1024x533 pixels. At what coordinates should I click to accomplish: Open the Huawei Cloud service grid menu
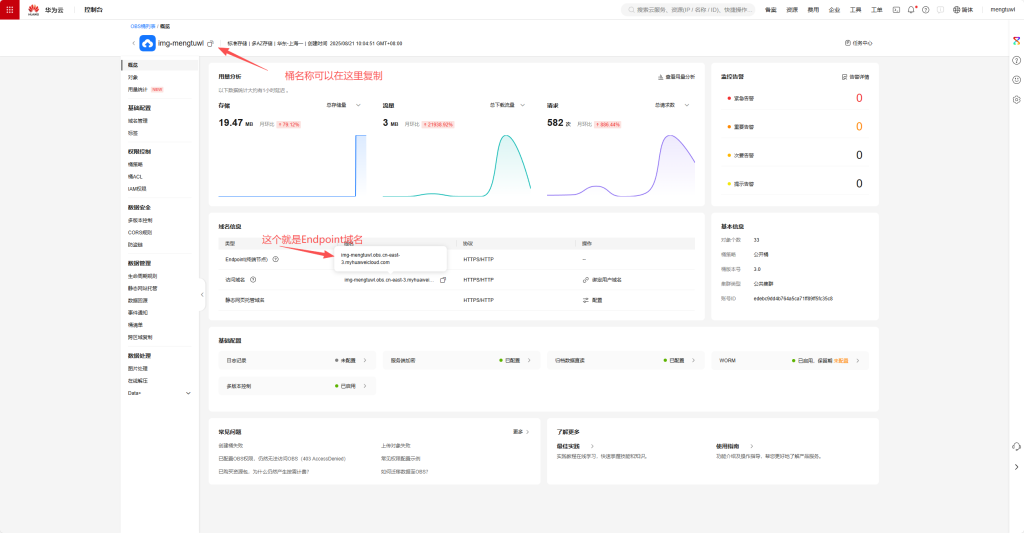coord(12,9)
